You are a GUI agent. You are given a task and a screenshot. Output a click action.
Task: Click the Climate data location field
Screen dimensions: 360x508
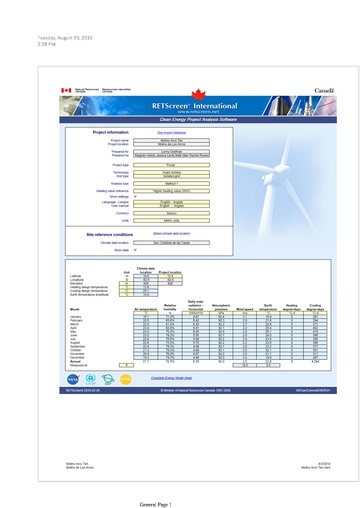(x=171, y=243)
